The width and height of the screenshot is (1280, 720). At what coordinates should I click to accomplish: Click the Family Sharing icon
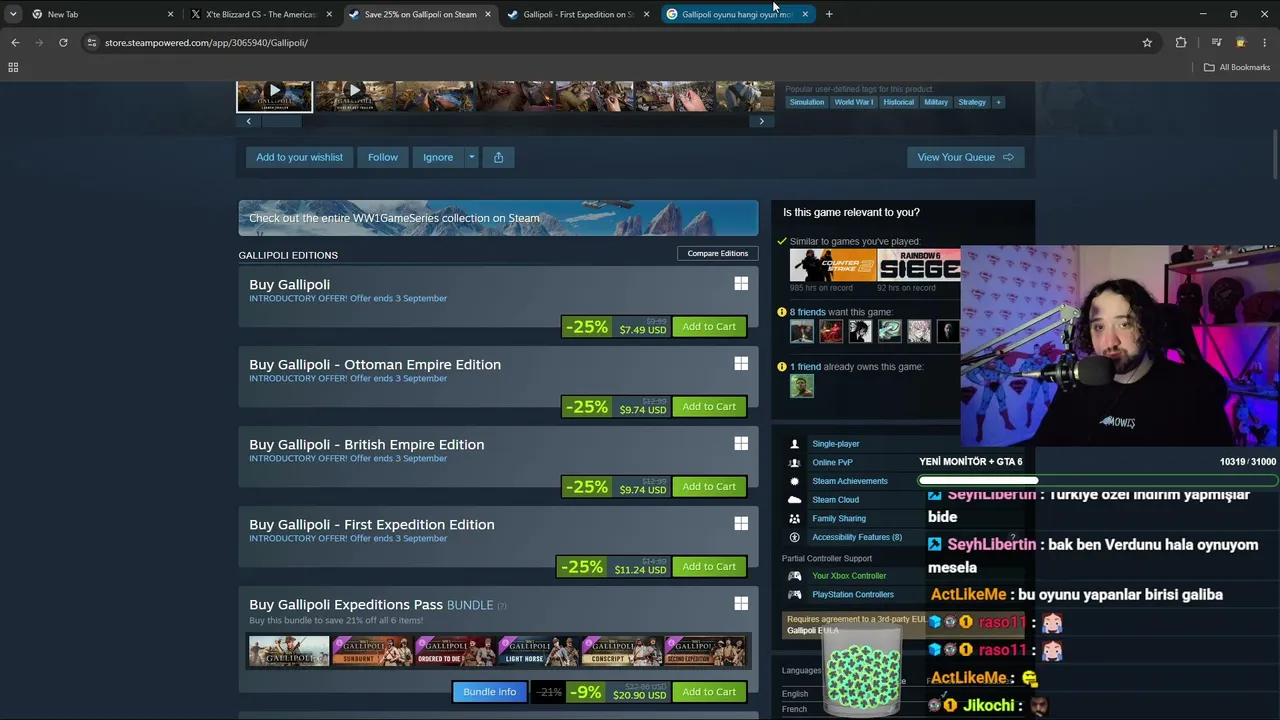tap(794, 518)
